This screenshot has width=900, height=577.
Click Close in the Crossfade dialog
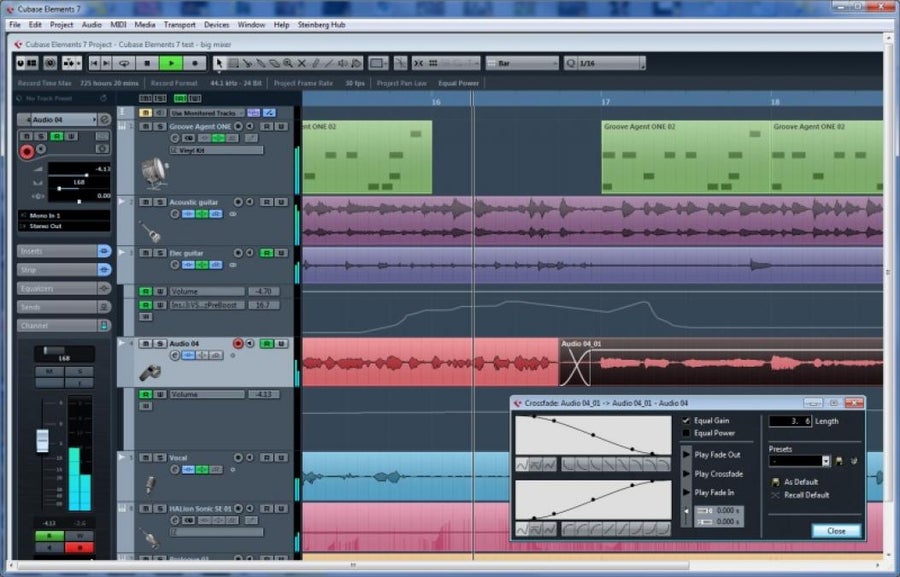836,531
